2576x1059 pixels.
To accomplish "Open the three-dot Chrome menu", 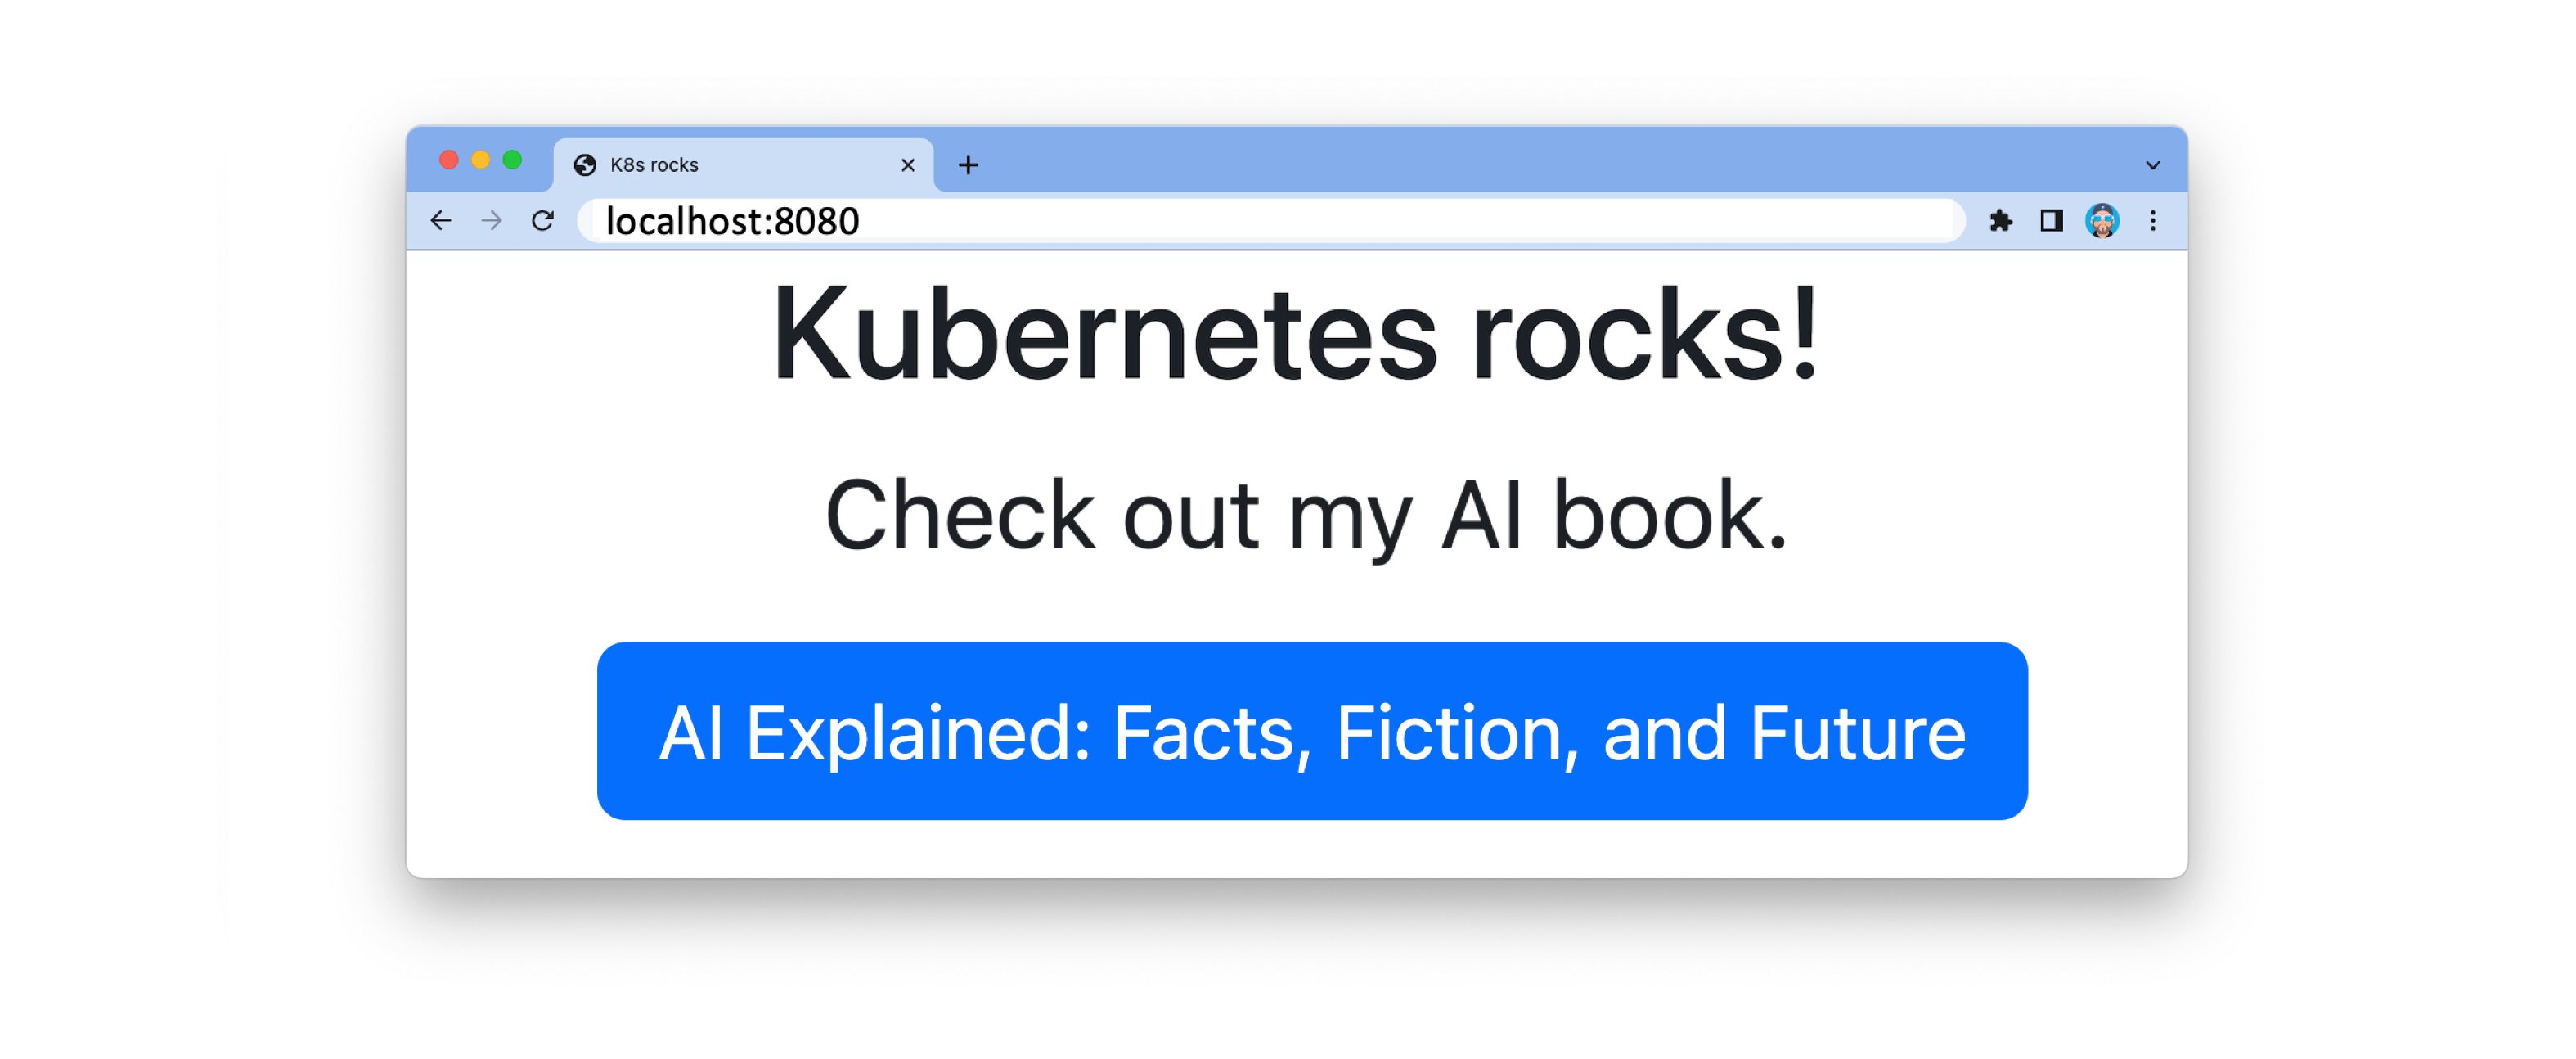I will tap(2152, 220).
